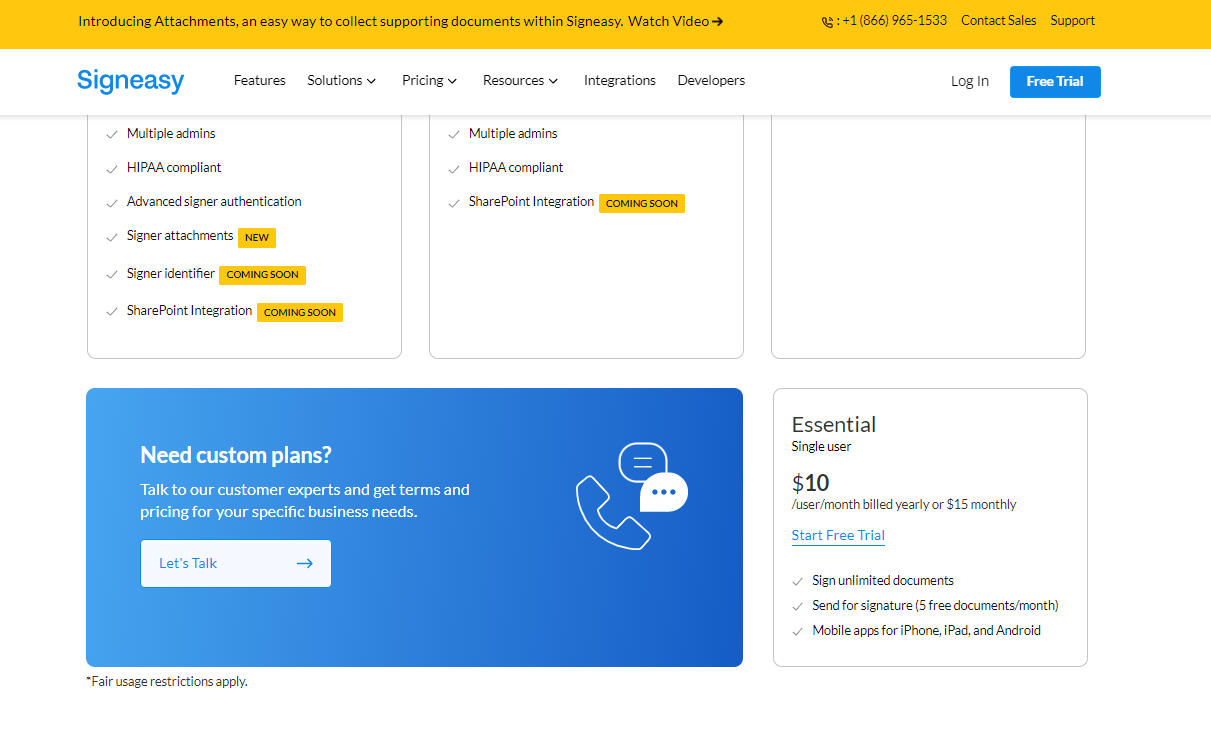Viewport: 1211px width, 743px height.
Task: Click the Single user label
Action: 822,446
